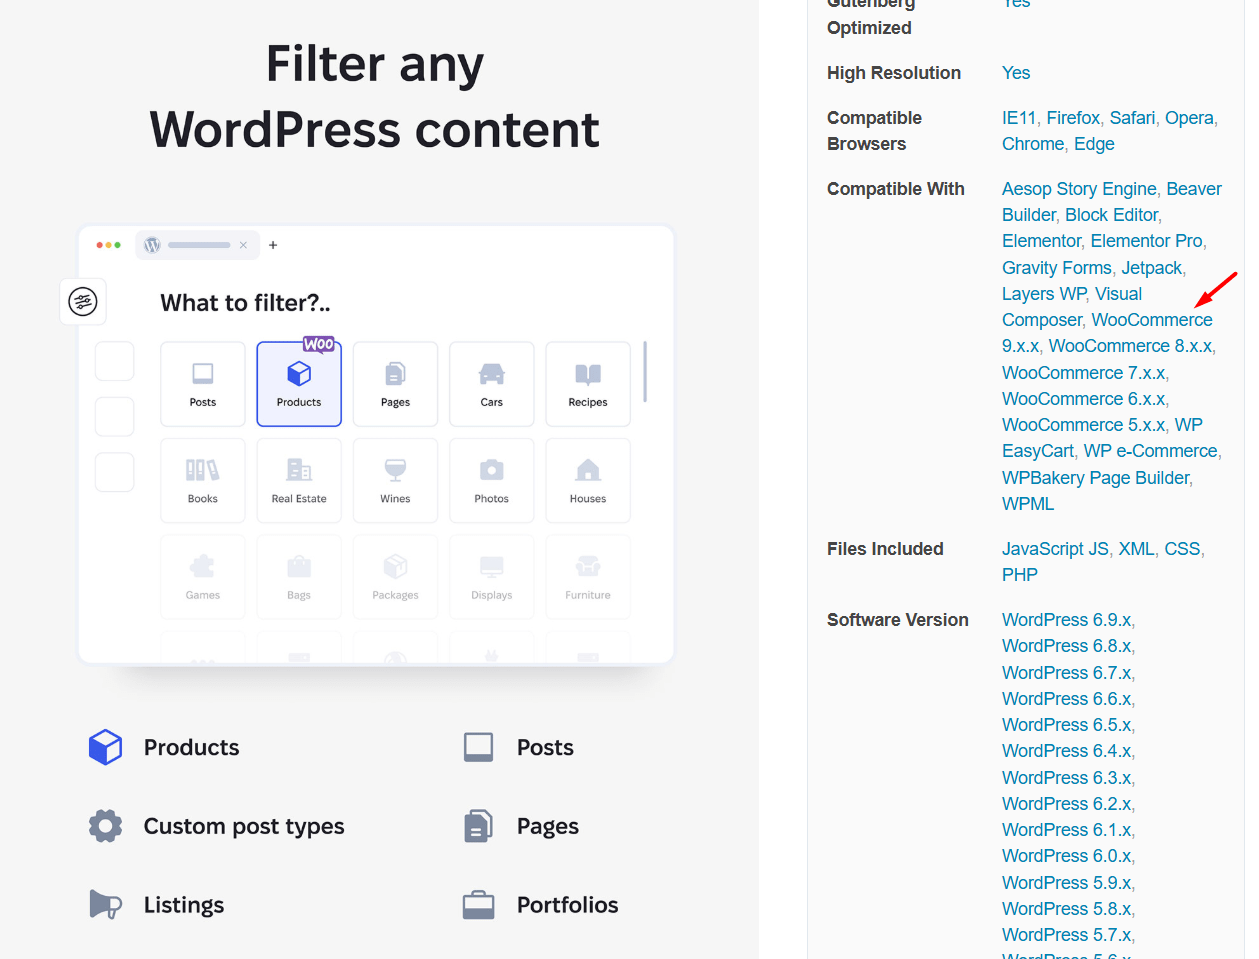1259x959 pixels.
Task: Open the WooCommerce 5.x.x link
Action: click(1084, 425)
